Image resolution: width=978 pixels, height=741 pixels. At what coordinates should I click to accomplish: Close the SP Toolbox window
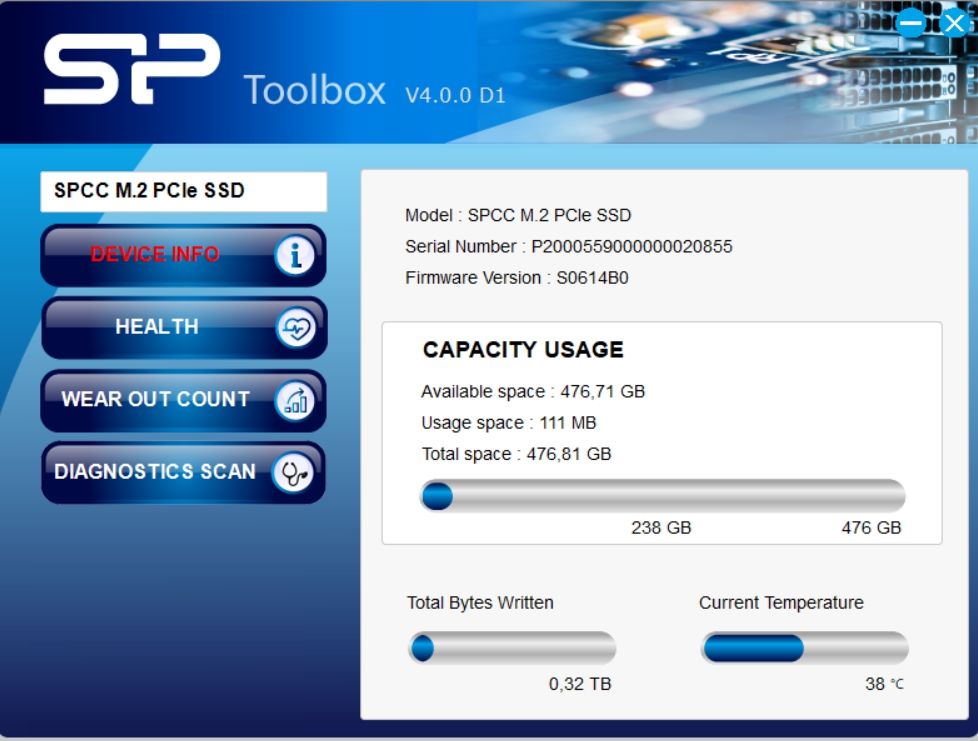click(954, 23)
